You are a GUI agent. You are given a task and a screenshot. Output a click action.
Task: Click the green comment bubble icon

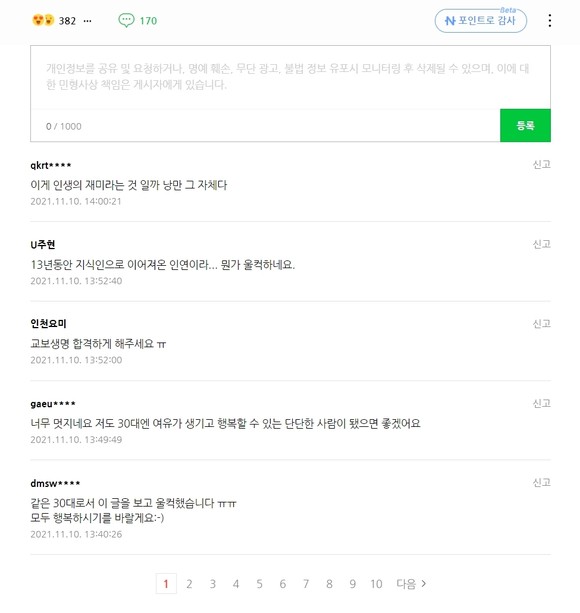coord(126,20)
